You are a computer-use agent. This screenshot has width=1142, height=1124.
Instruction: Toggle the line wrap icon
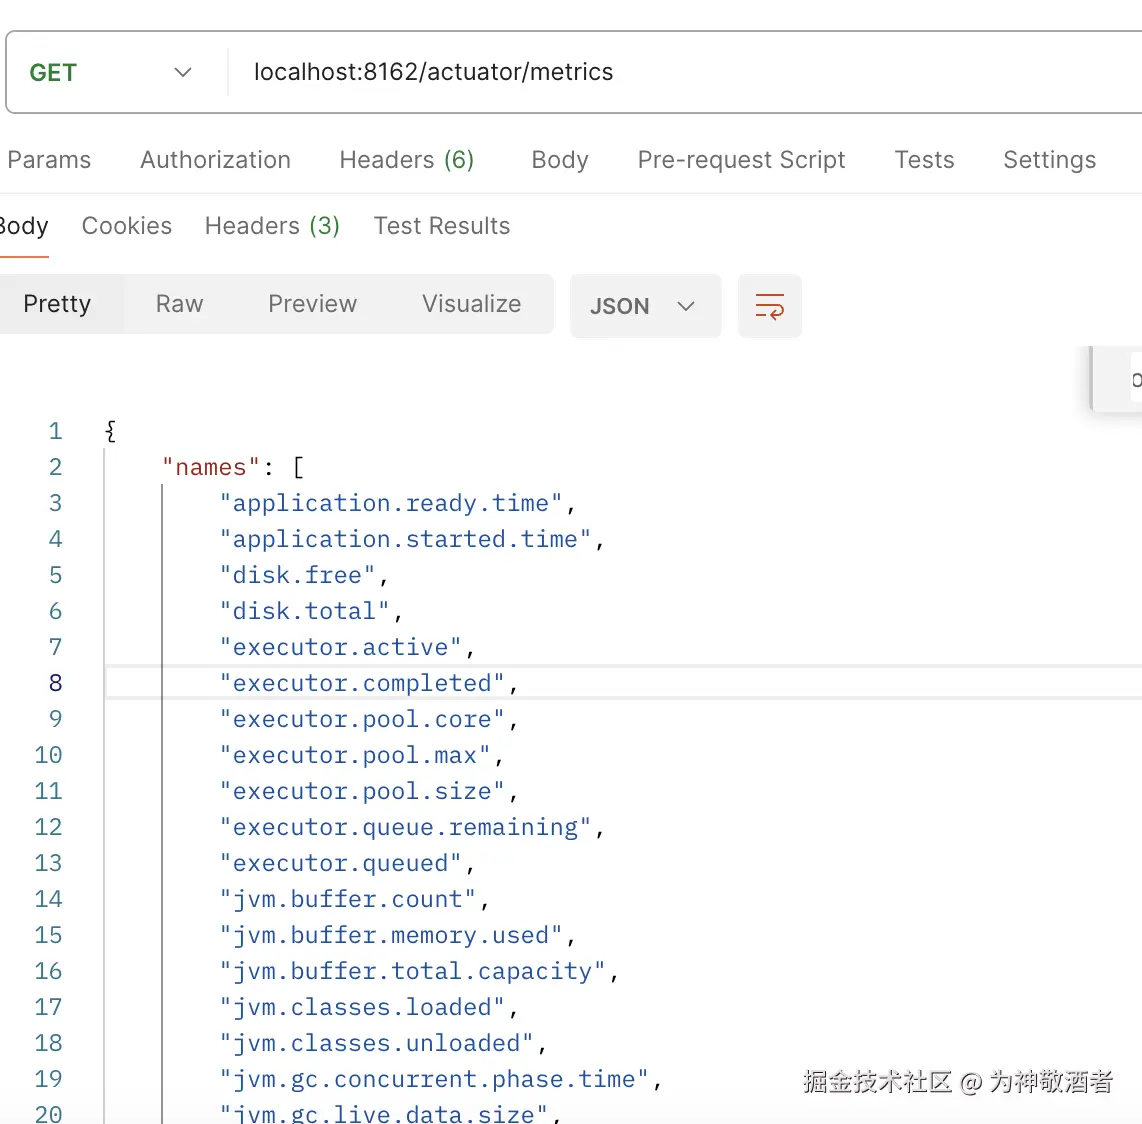770,306
